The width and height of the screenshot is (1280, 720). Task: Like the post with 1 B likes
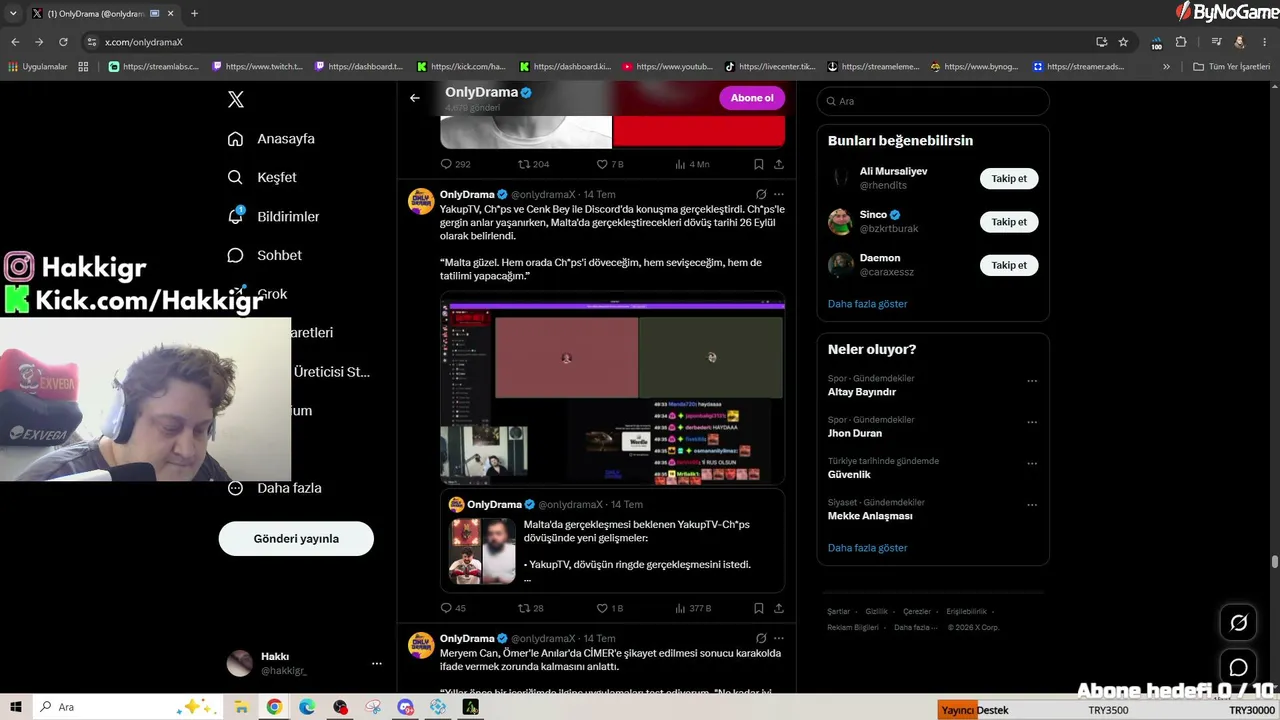[x=610, y=608]
